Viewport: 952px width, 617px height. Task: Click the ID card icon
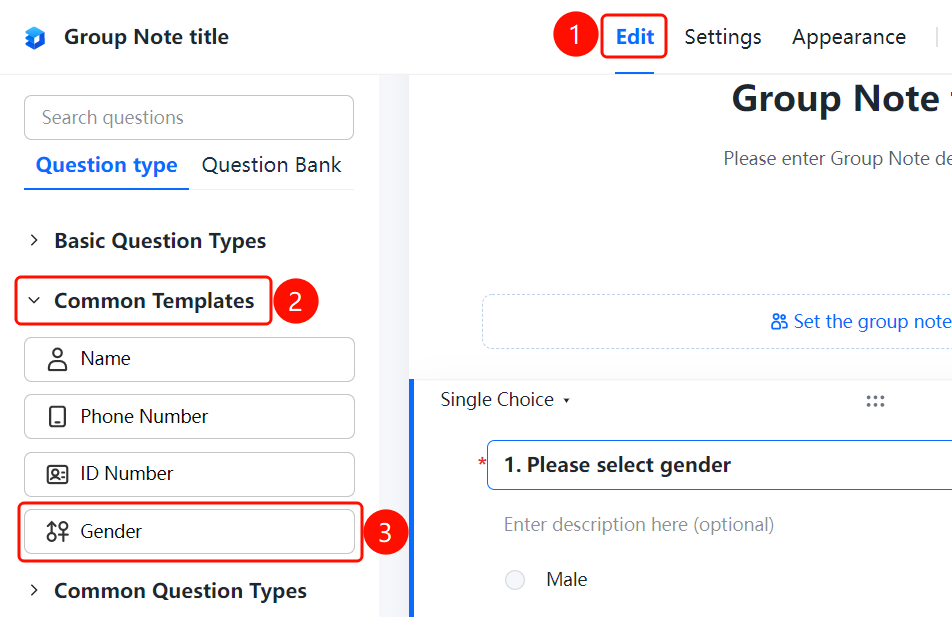point(58,474)
